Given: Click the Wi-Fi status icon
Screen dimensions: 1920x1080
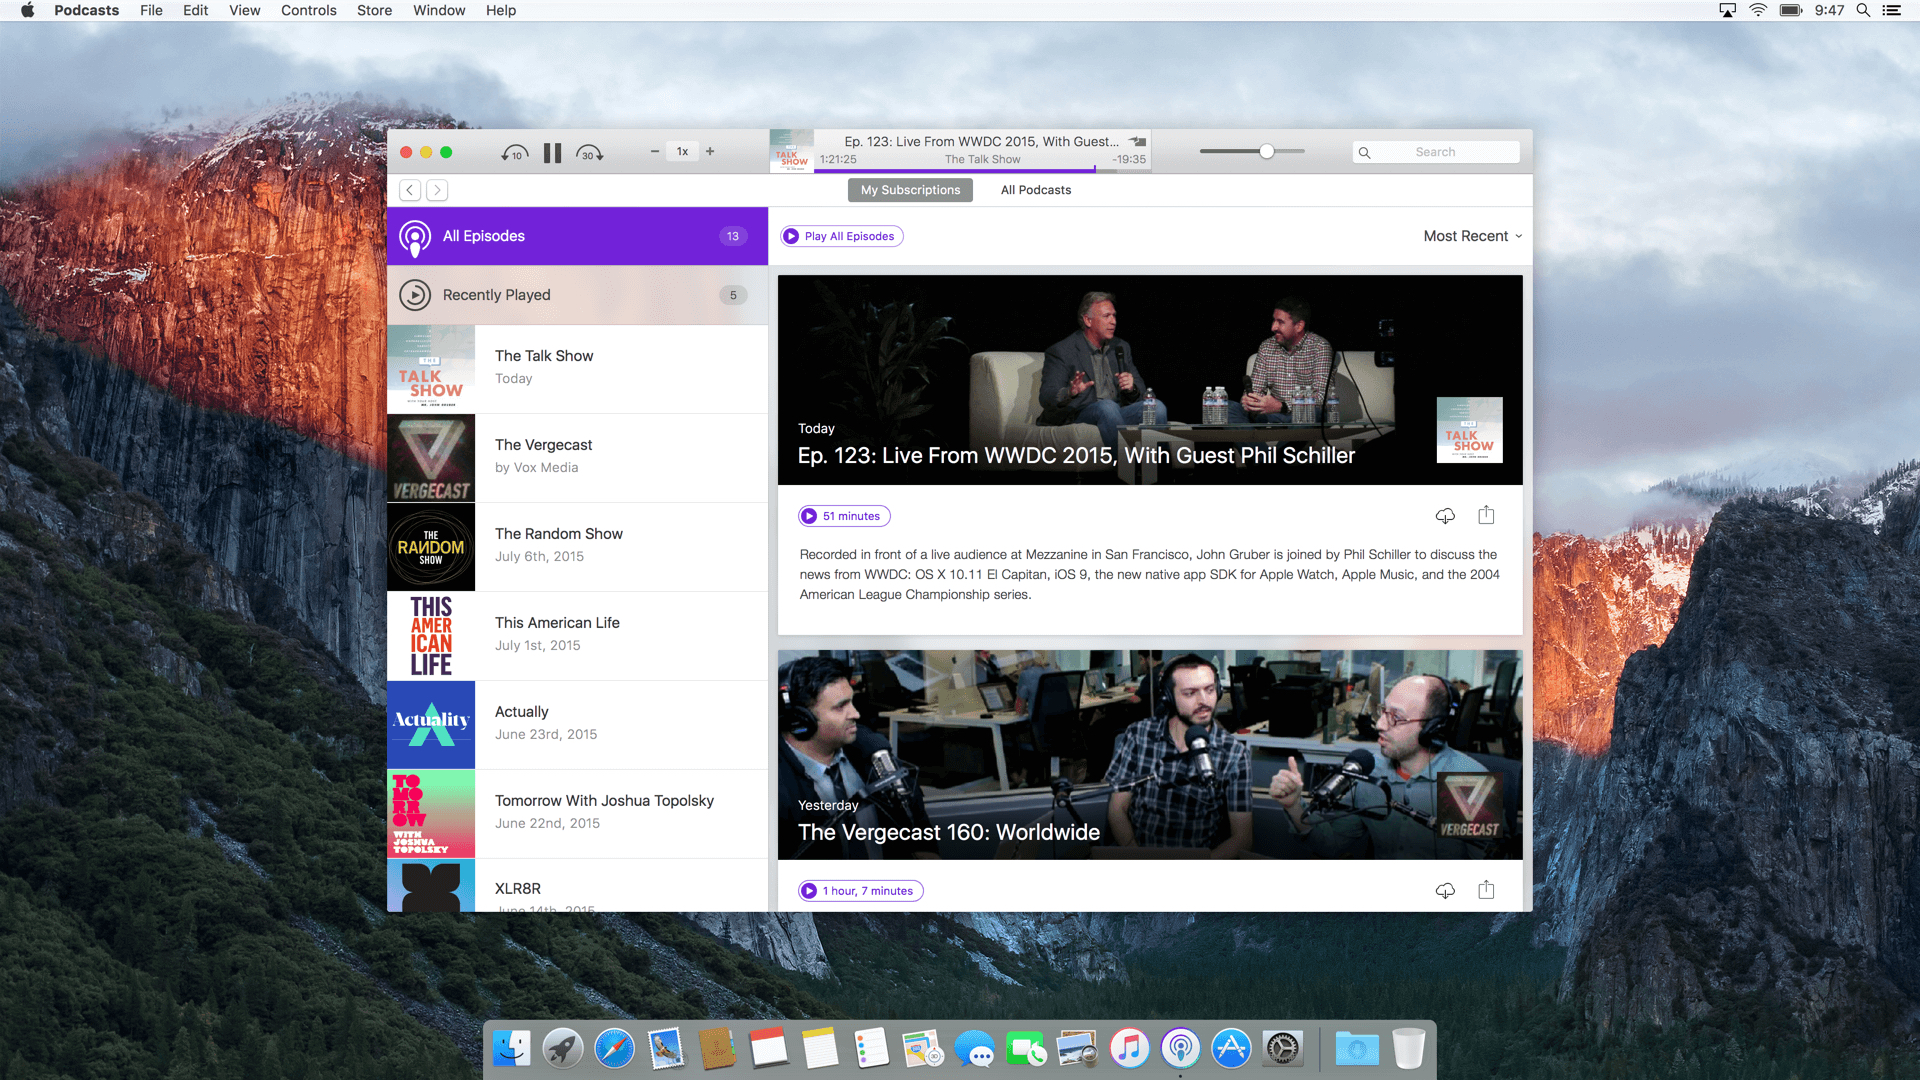Looking at the screenshot, I should pyautogui.click(x=1758, y=10).
